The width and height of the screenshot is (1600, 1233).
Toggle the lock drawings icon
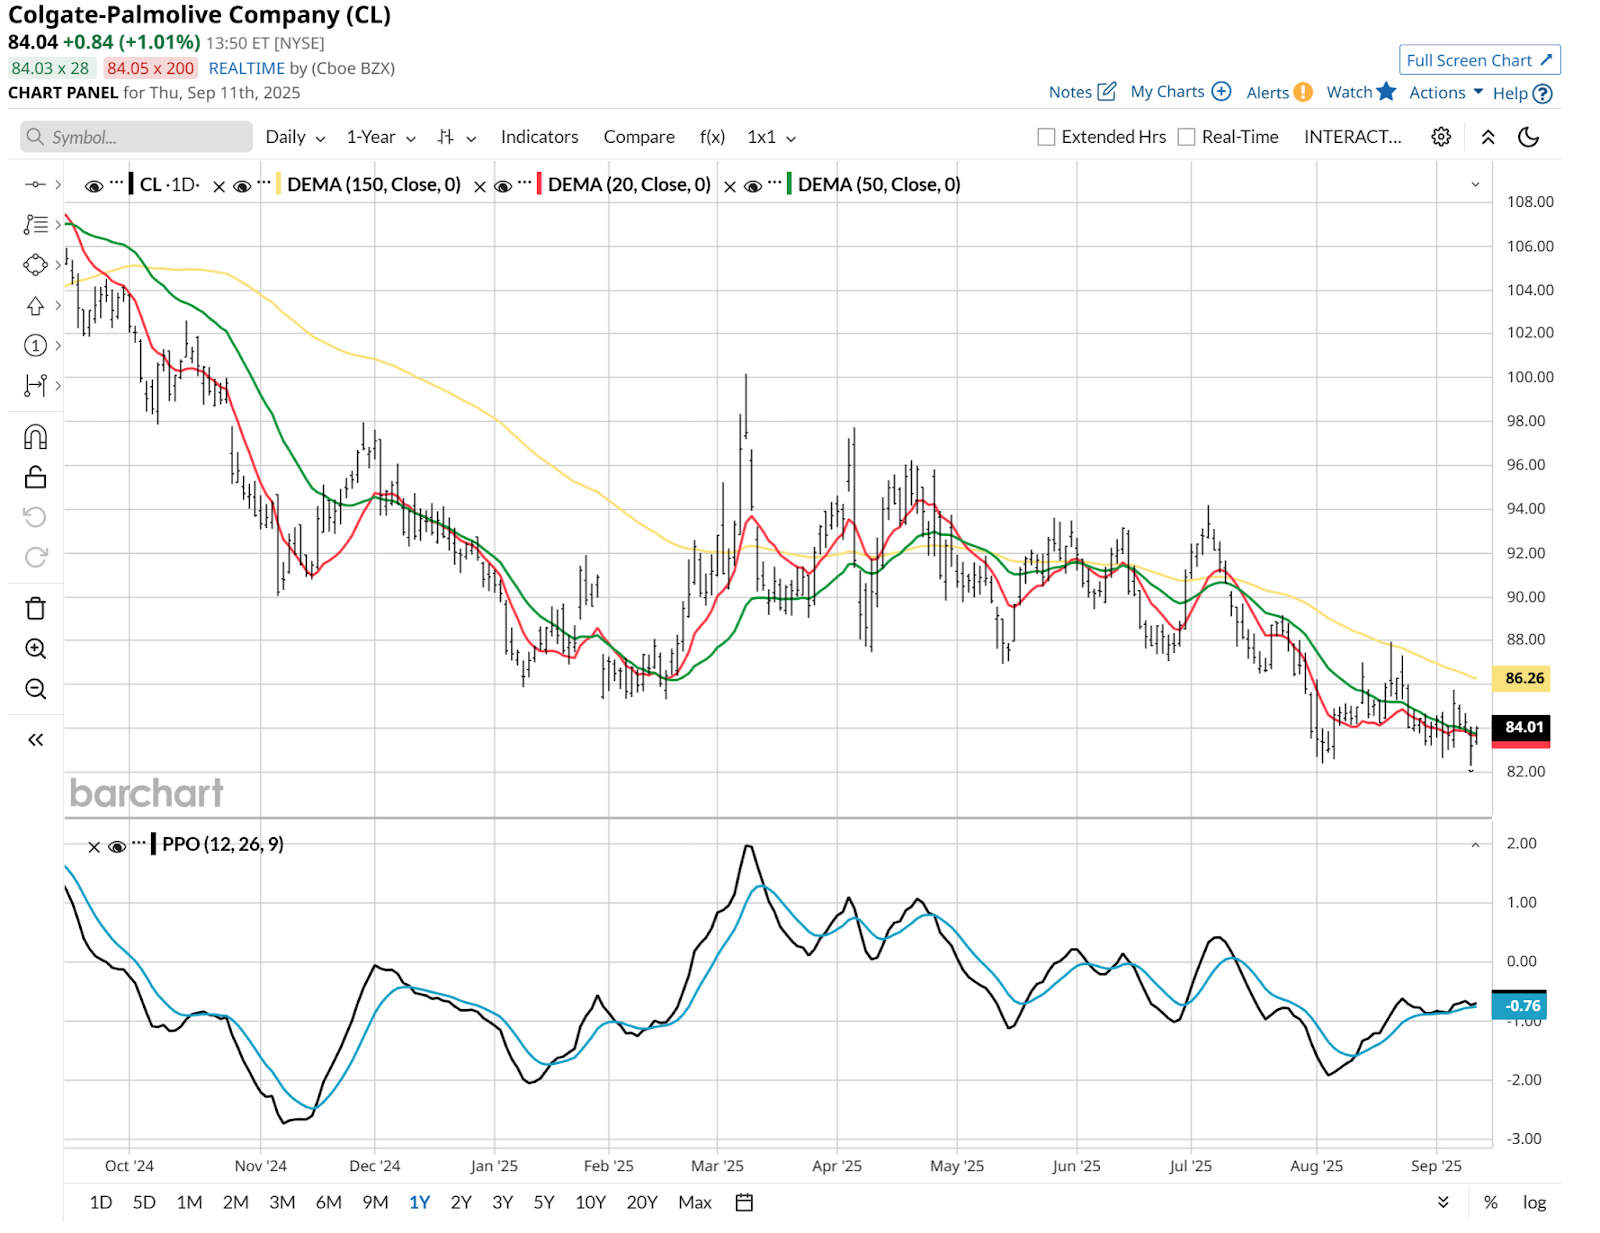35,477
